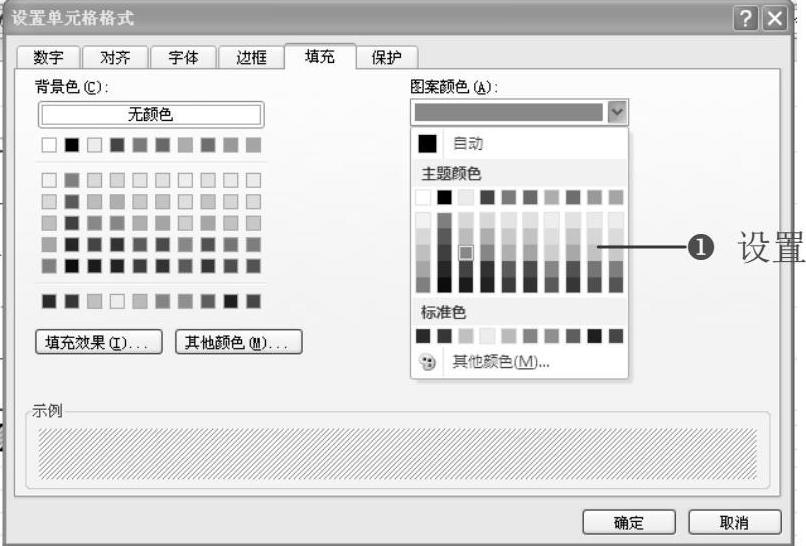Confirm with the 确定 button

click(629, 522)
